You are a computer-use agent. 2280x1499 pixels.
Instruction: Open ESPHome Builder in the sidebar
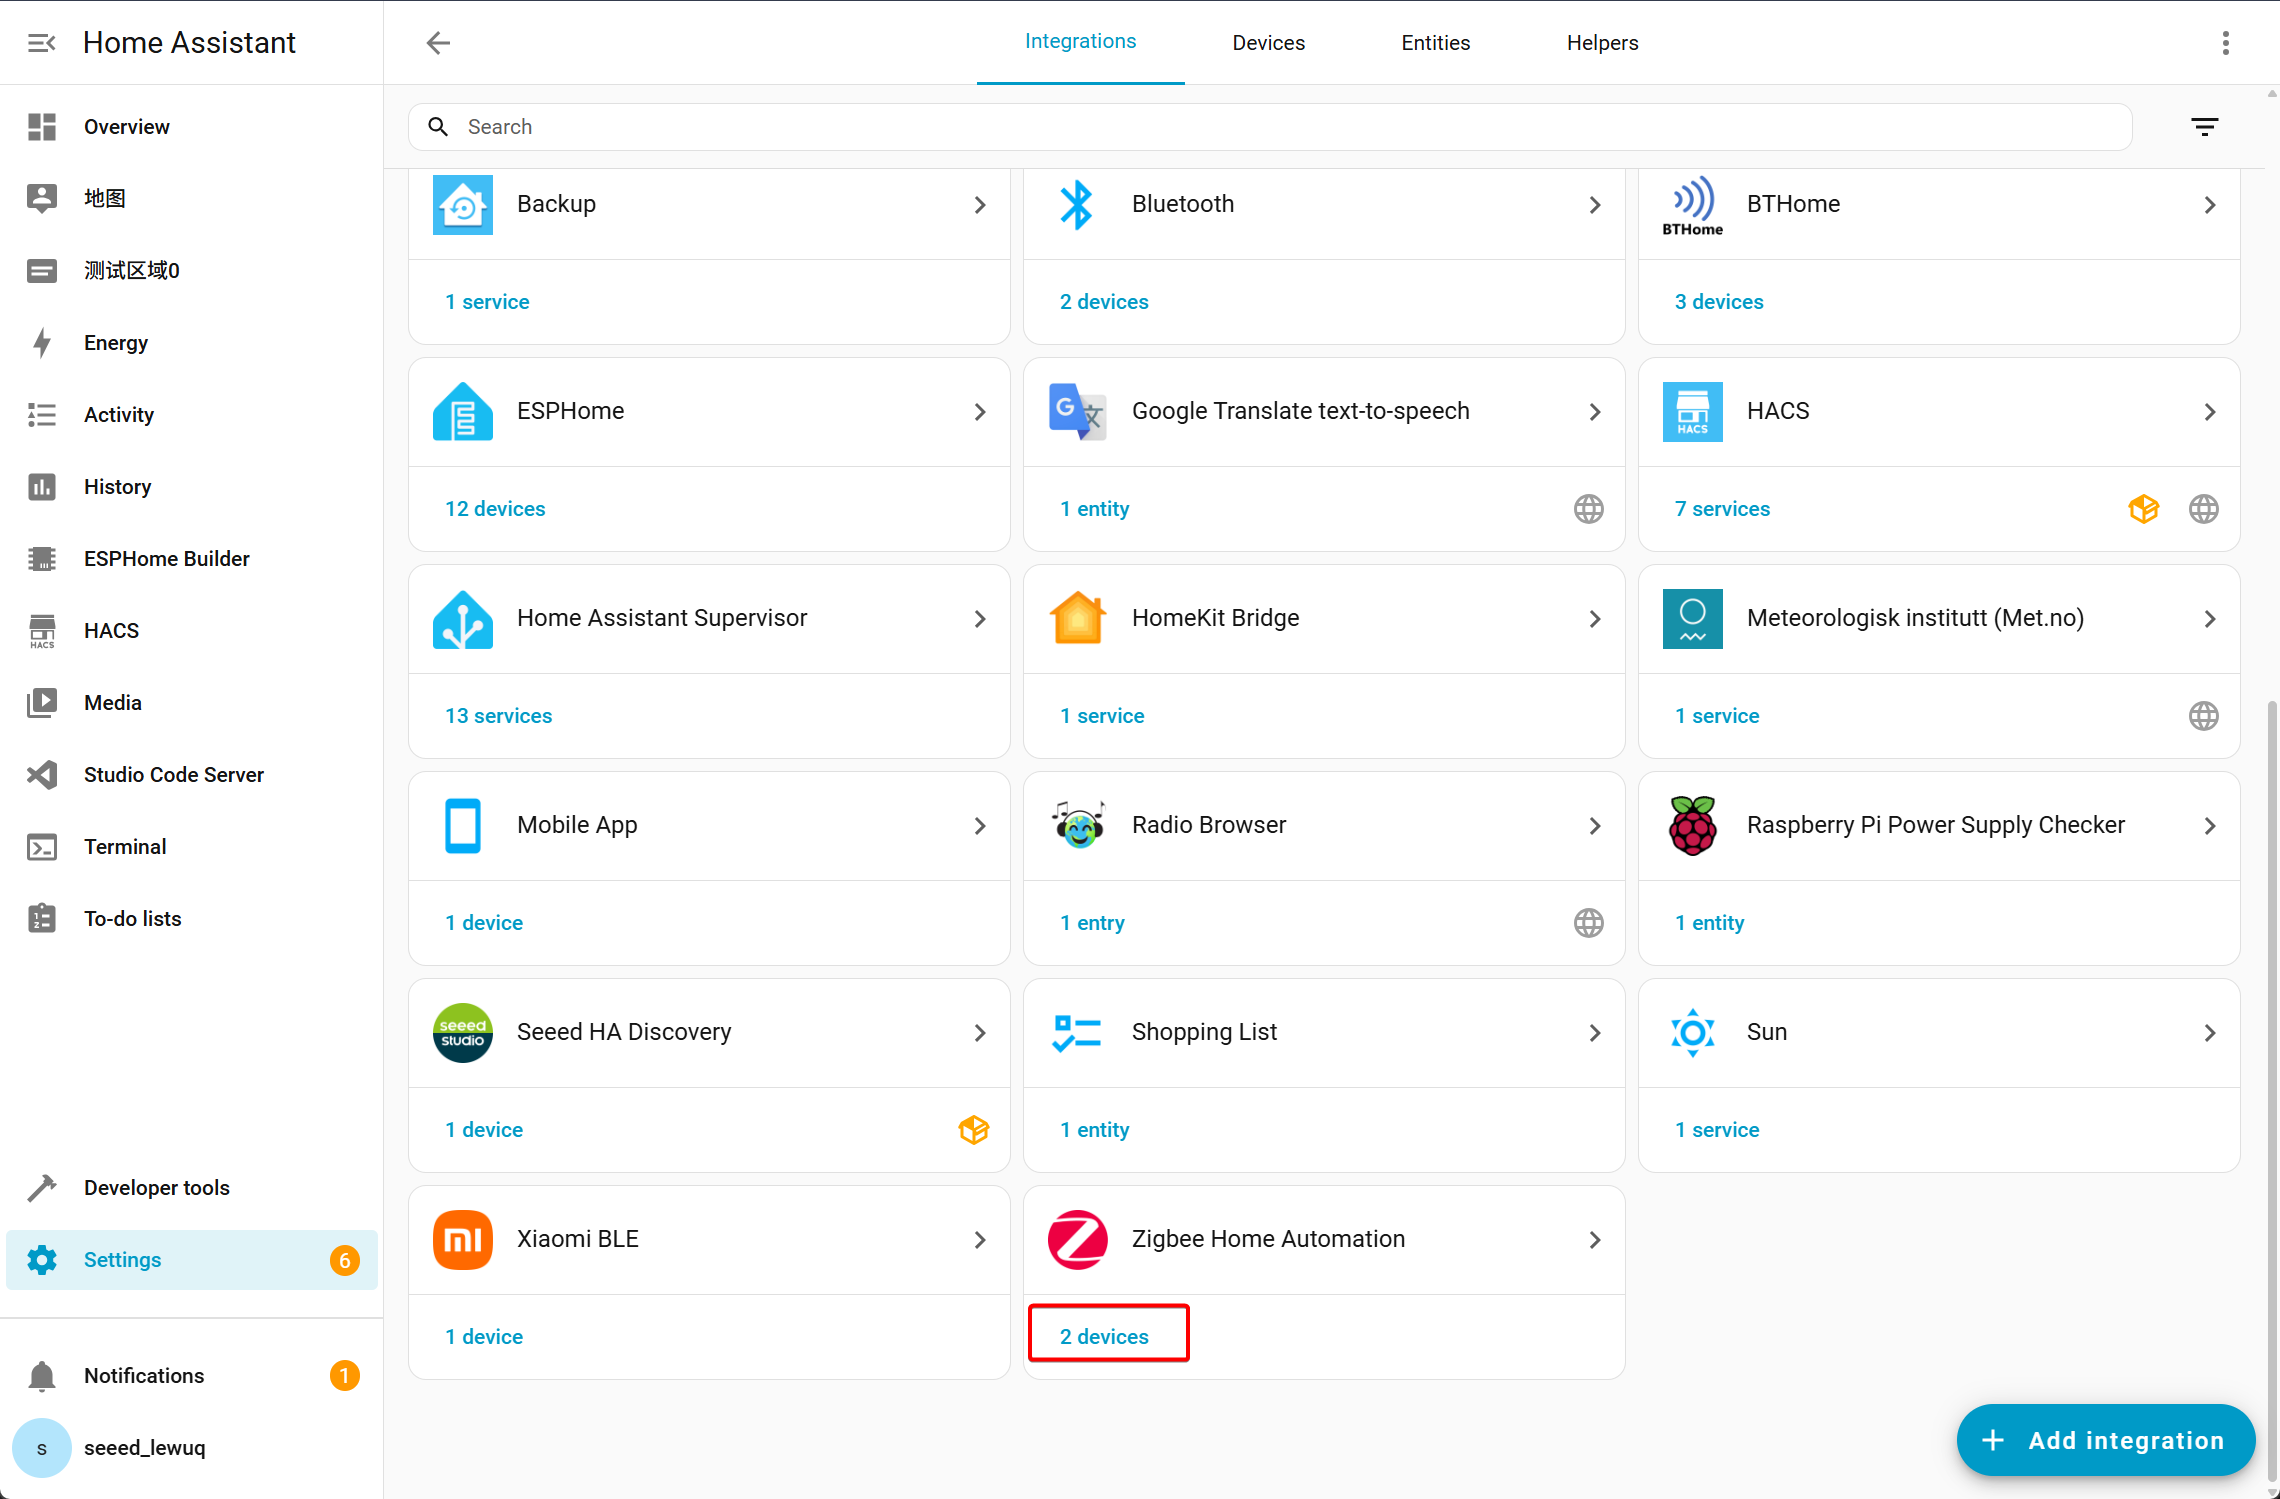[166, 559]
